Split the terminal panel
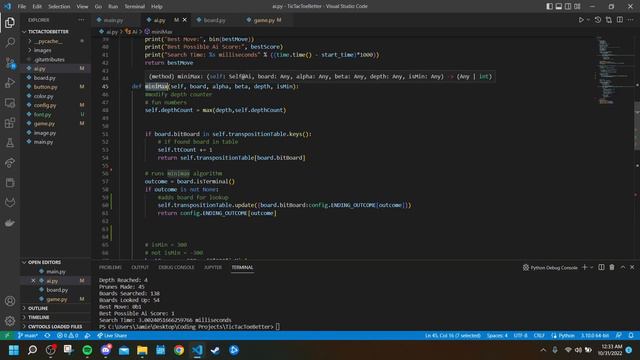Viewport: 640px width, 360px height. coord(601,267)
